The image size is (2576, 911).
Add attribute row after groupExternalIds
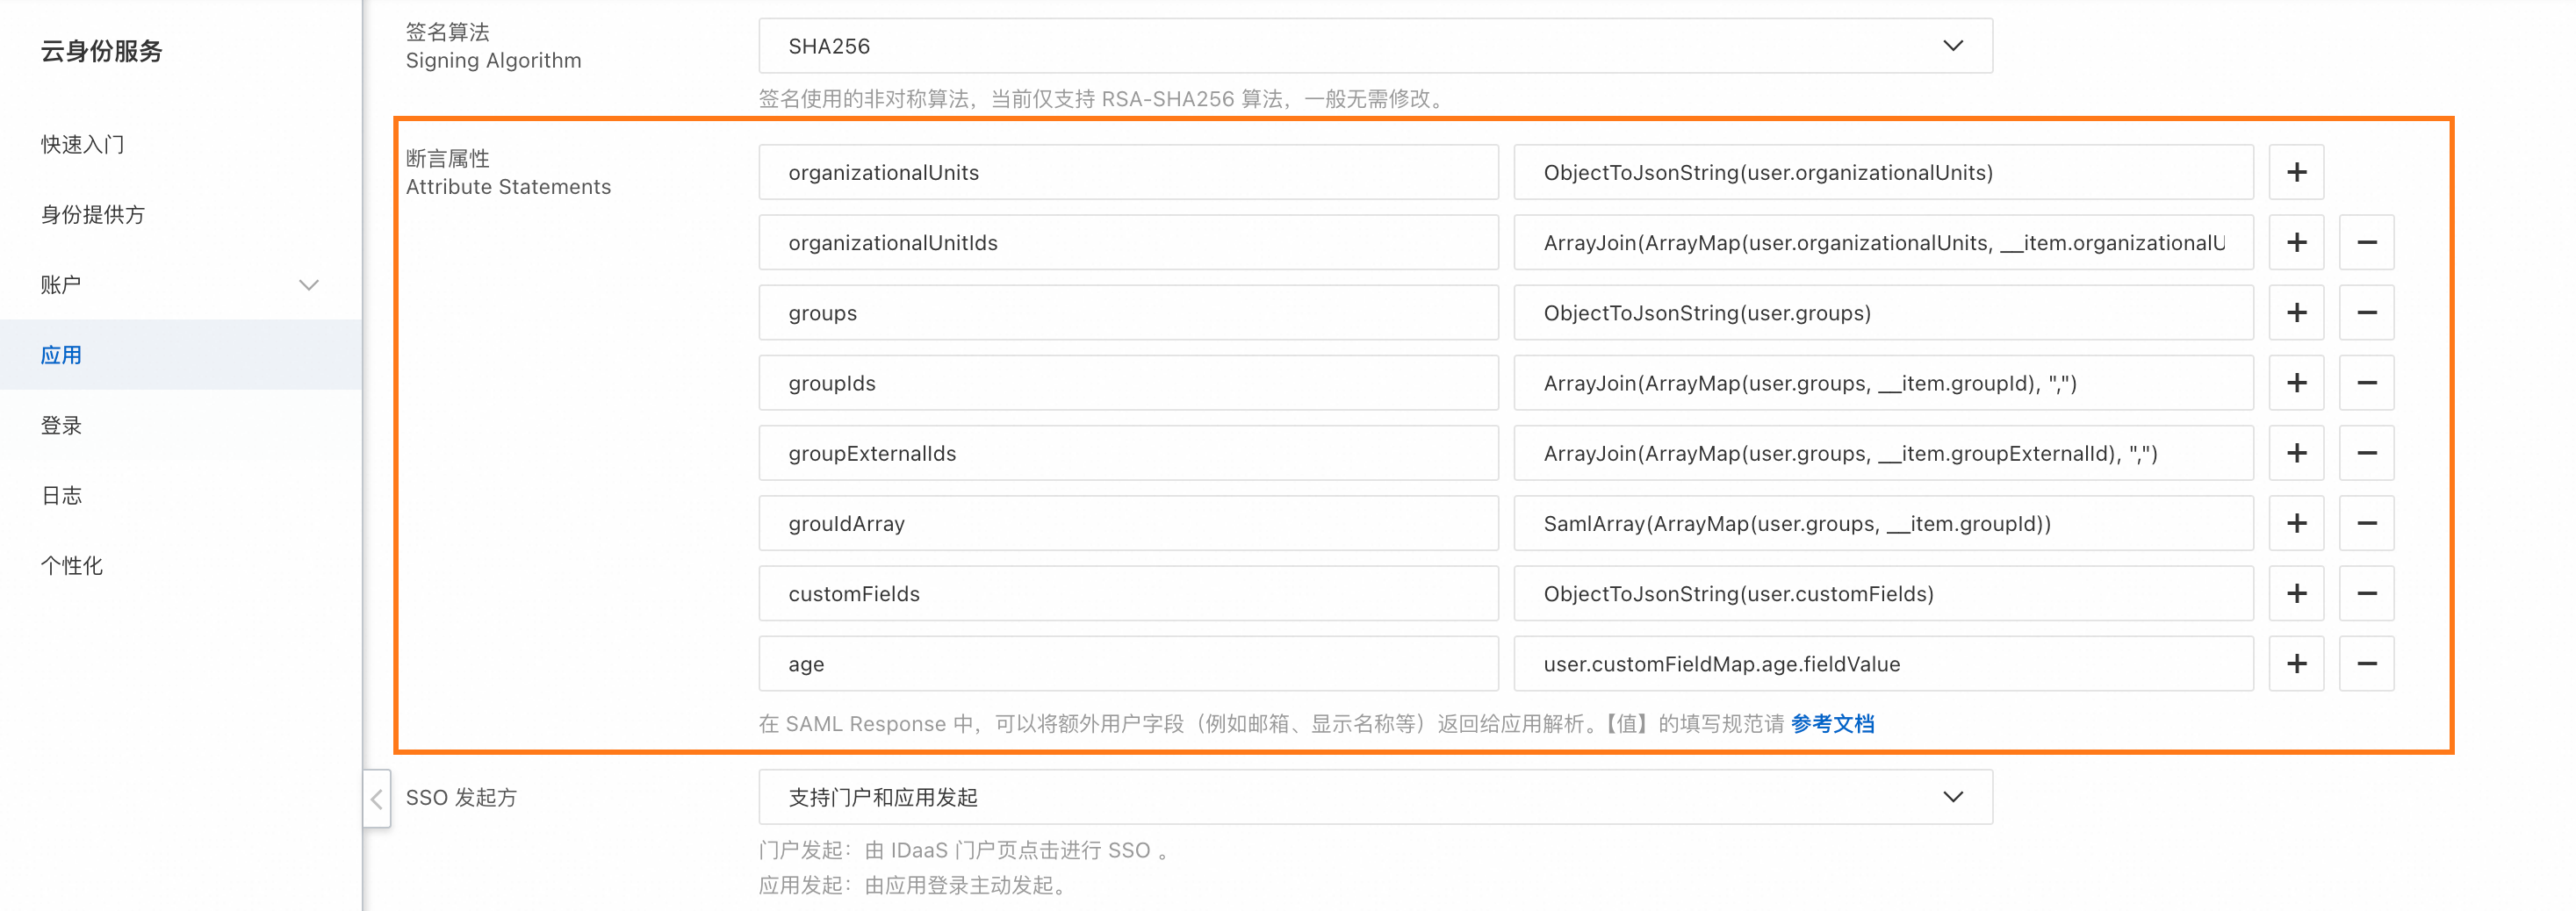[2296, 453]
